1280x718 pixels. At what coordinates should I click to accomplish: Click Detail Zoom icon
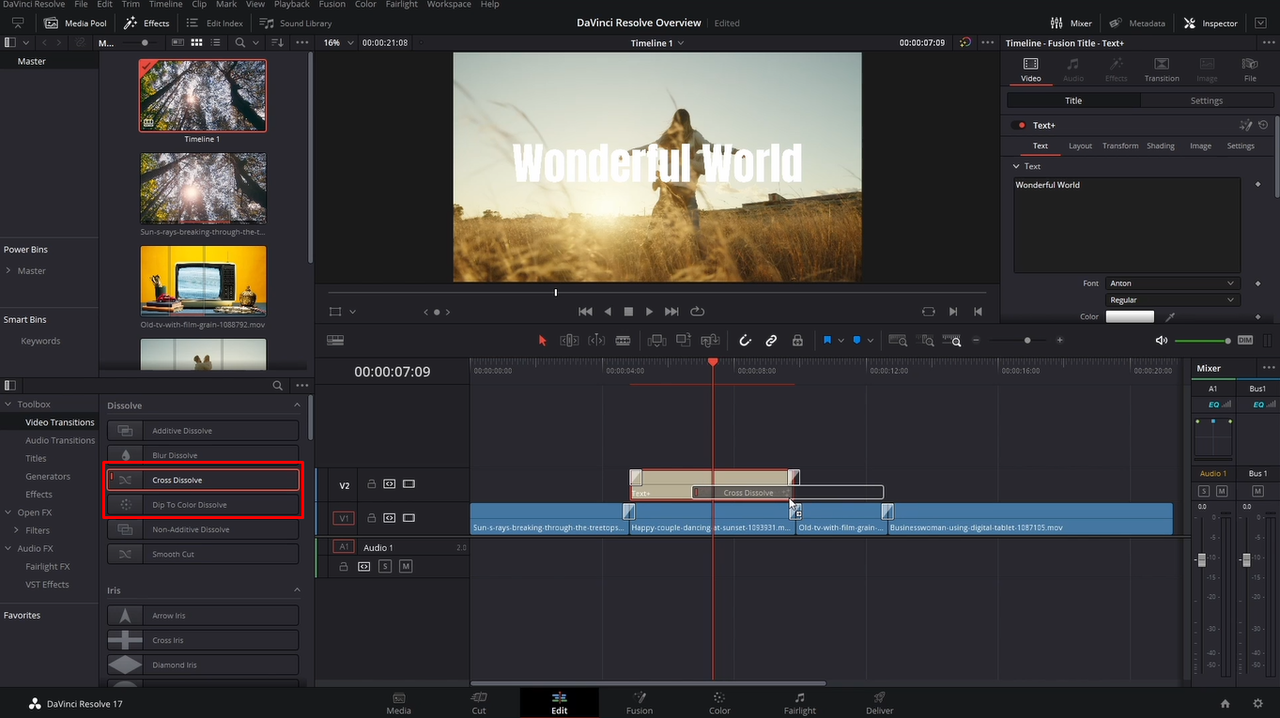pyautogui.click(x=926, y=340)
